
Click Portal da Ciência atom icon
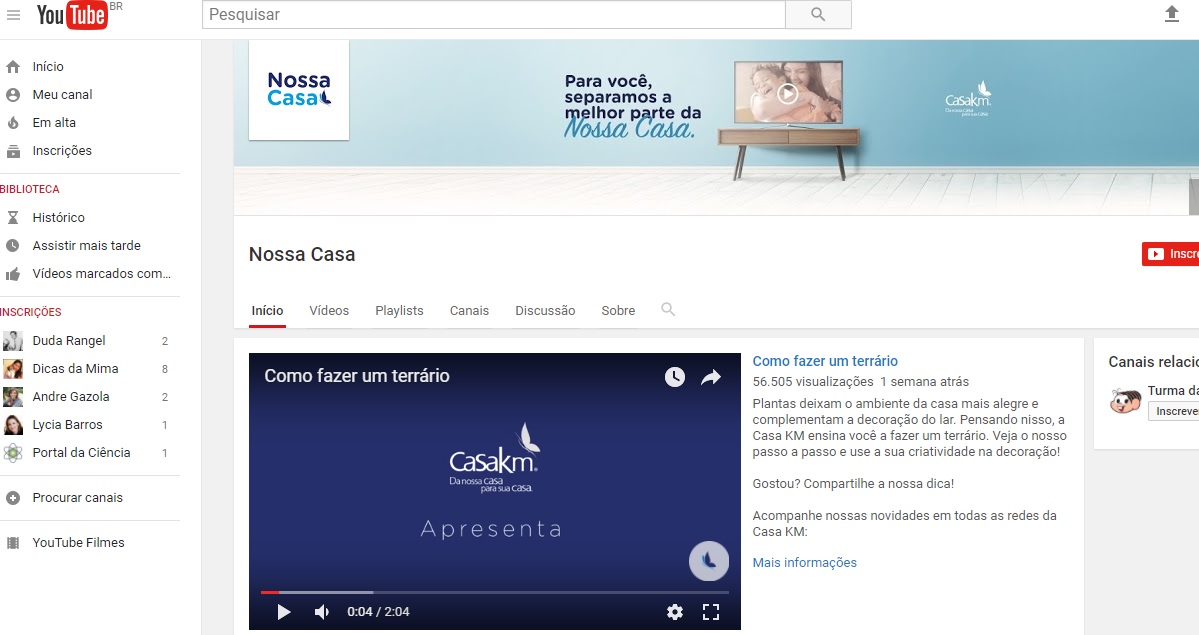tap(13, 453)
